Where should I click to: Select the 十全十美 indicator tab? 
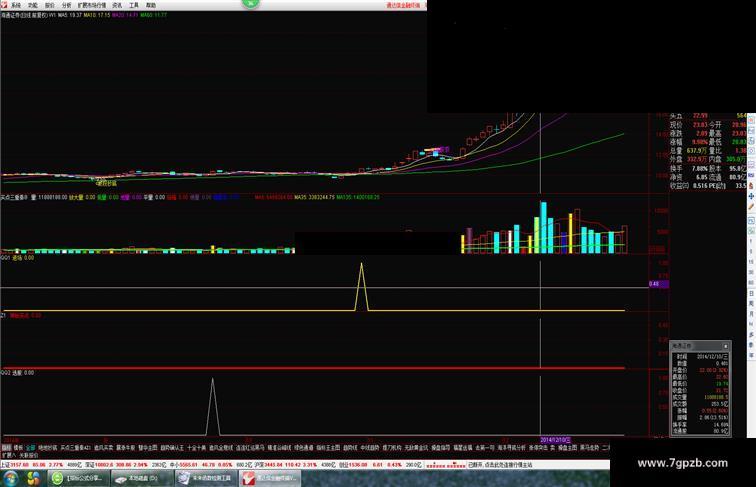[196, 448]
